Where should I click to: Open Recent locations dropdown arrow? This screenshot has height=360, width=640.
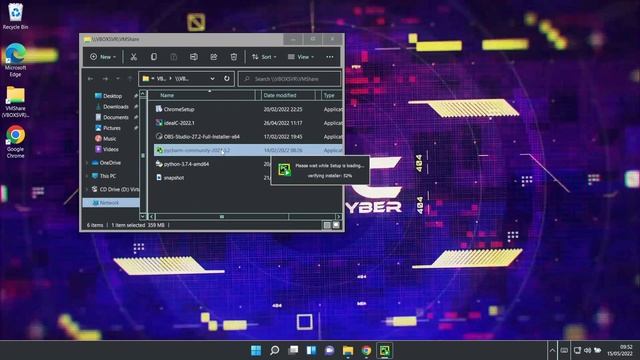click(x=118, y=78)
